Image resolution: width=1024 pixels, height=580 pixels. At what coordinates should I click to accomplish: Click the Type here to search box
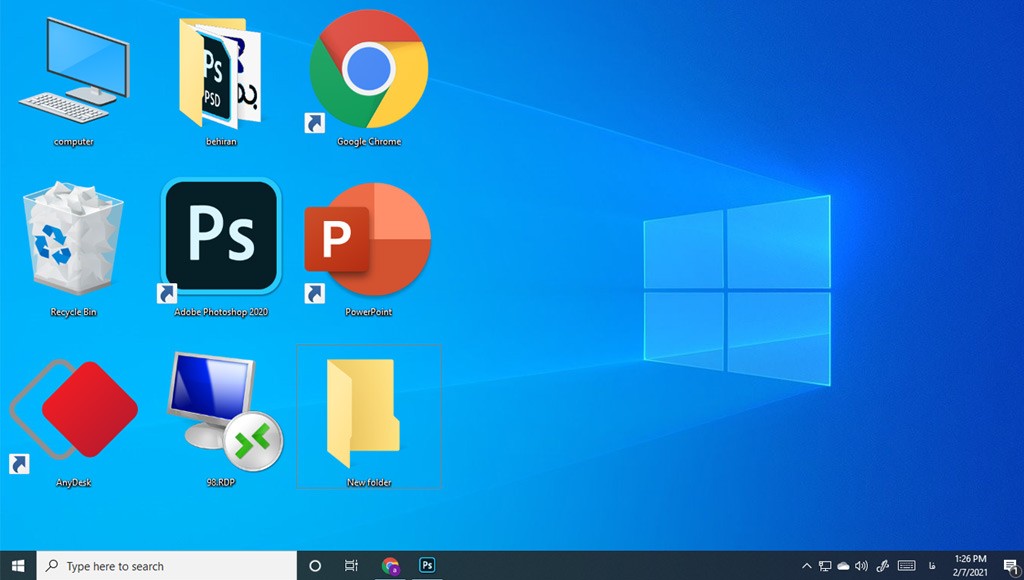pyautogui.click(x=167, y=565)
